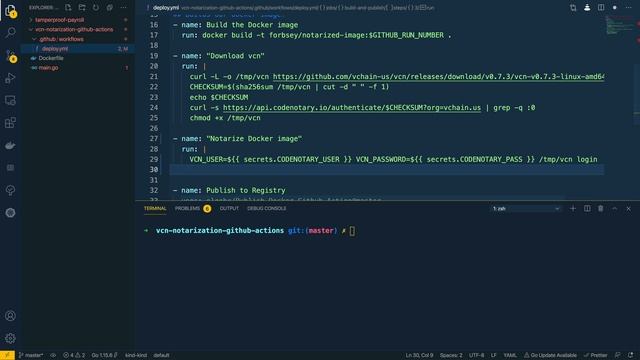The height and width of the screenshot is (360, 640).
Task: Open Remote Explorer in activity bar
Action: pos(10,100)
